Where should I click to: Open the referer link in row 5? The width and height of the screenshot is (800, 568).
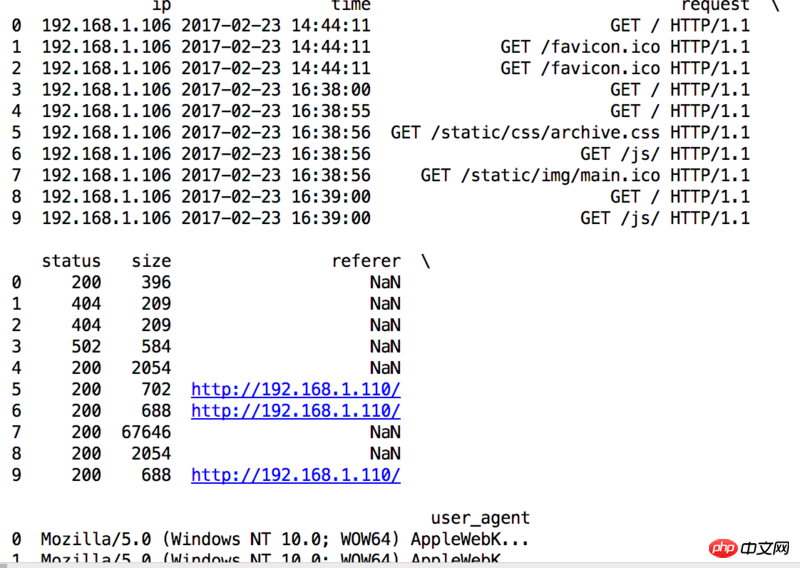click(x=295, y=389)
